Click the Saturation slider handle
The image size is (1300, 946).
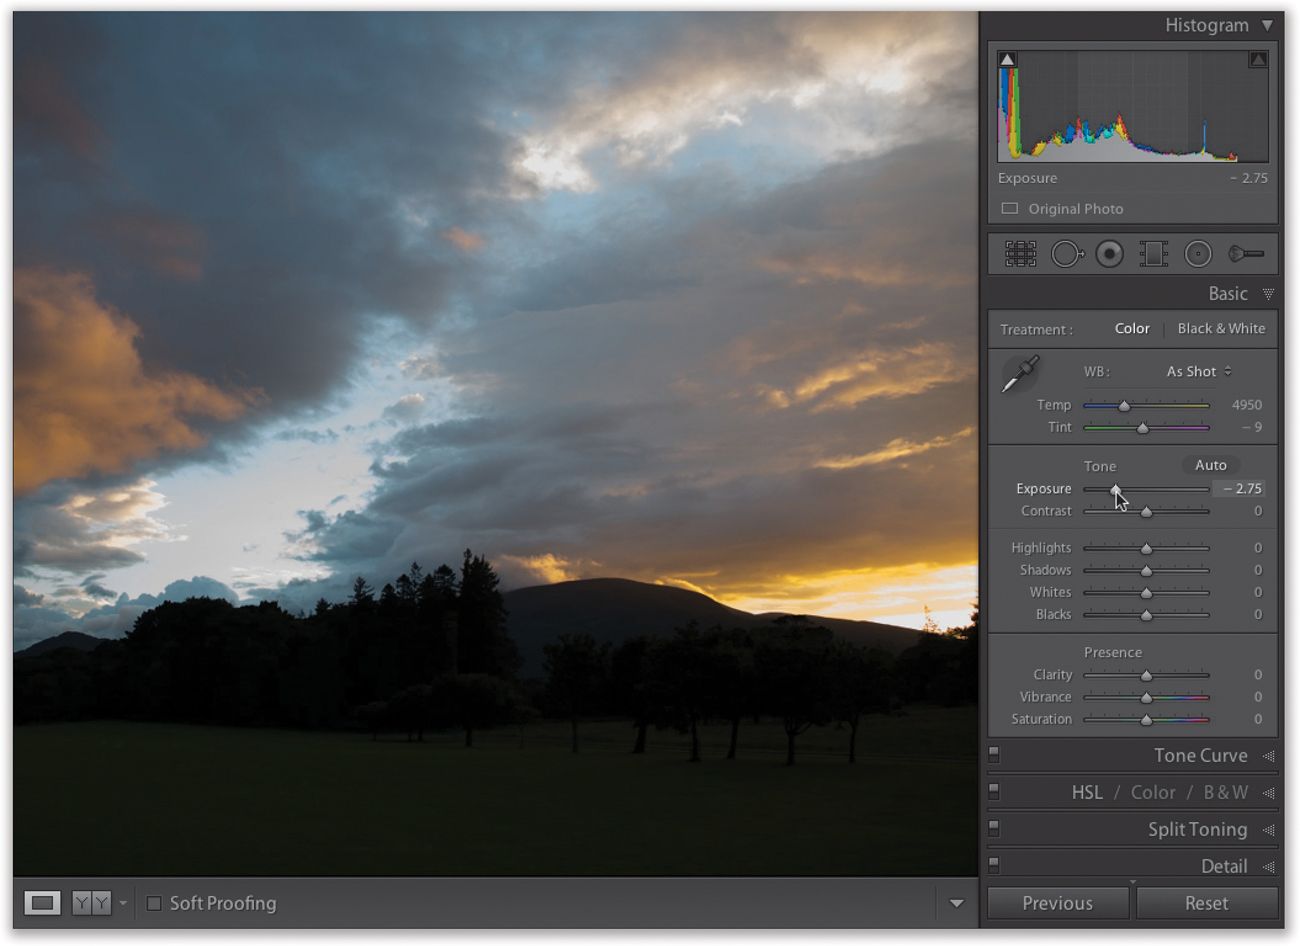1146,720
